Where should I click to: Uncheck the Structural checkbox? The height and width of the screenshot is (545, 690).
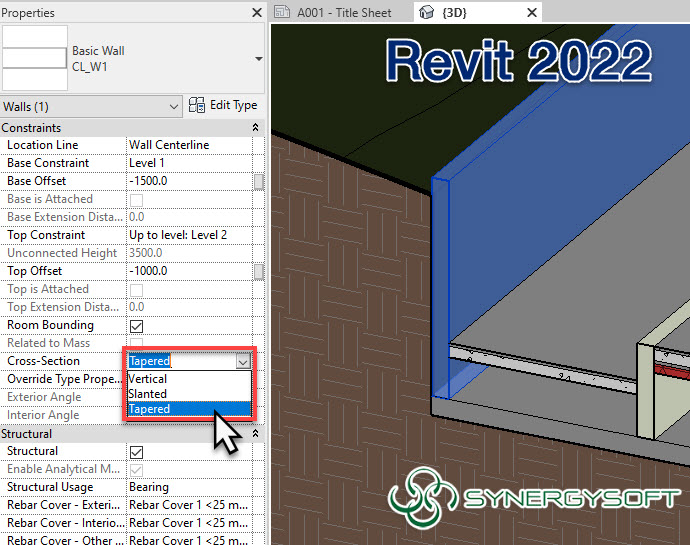pyautogui.click(x=136, y=452)
